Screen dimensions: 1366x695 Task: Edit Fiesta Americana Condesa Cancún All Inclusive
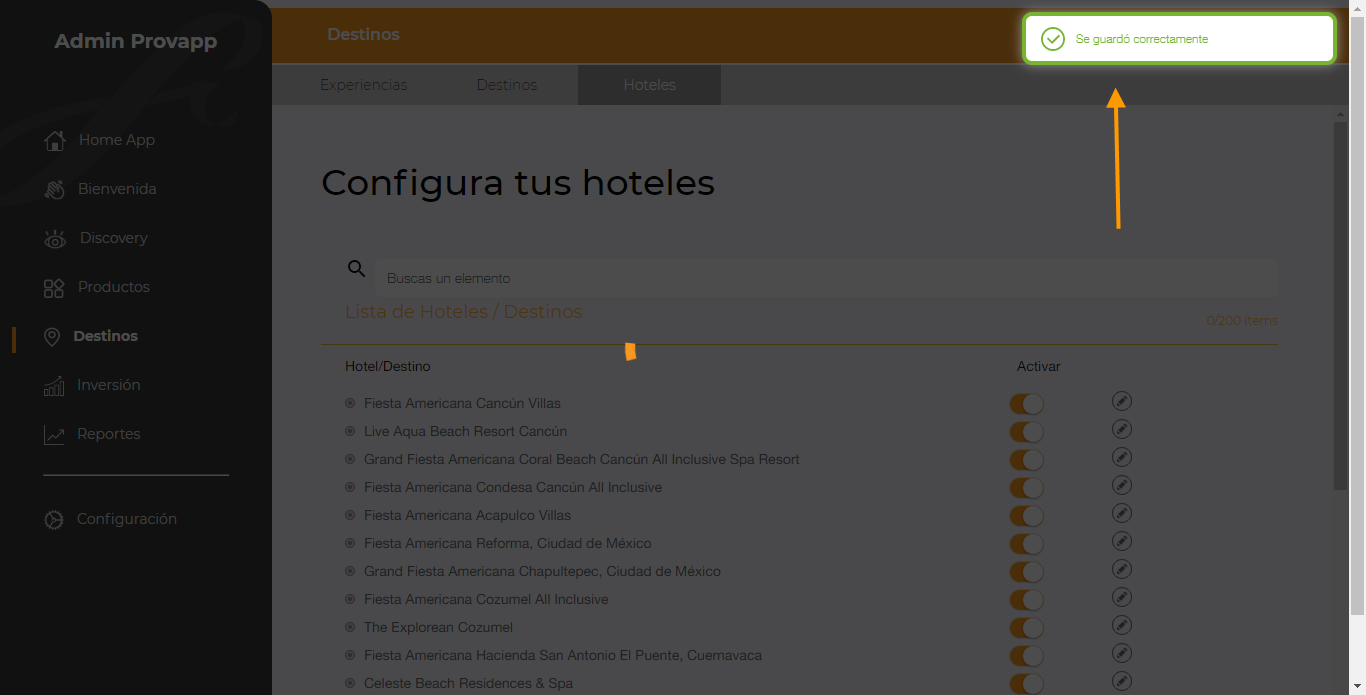[1122, 485]
